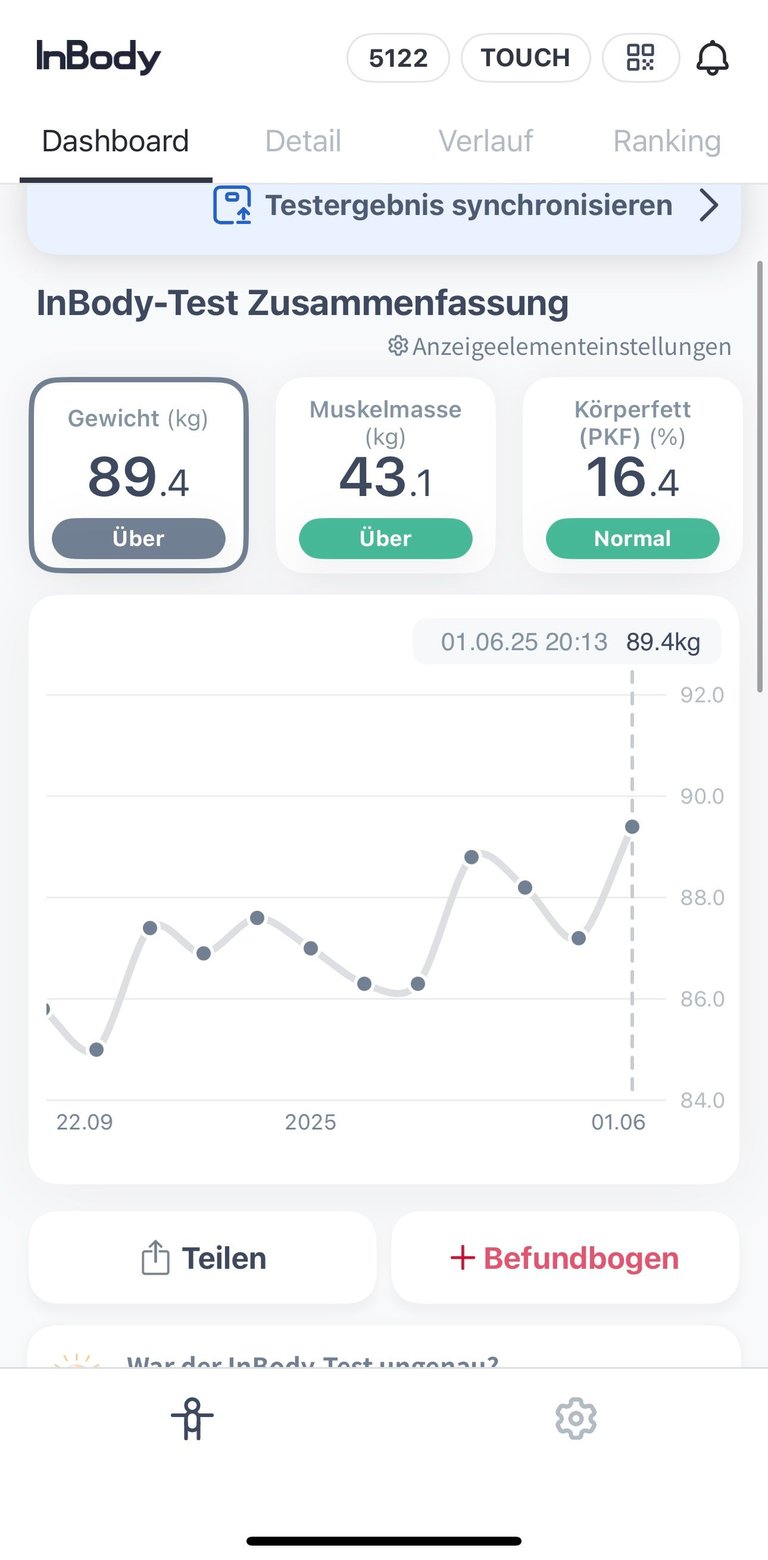
Task: Open the TOUCH device pill
Action: pyautogui.click(x=525, y=58)
